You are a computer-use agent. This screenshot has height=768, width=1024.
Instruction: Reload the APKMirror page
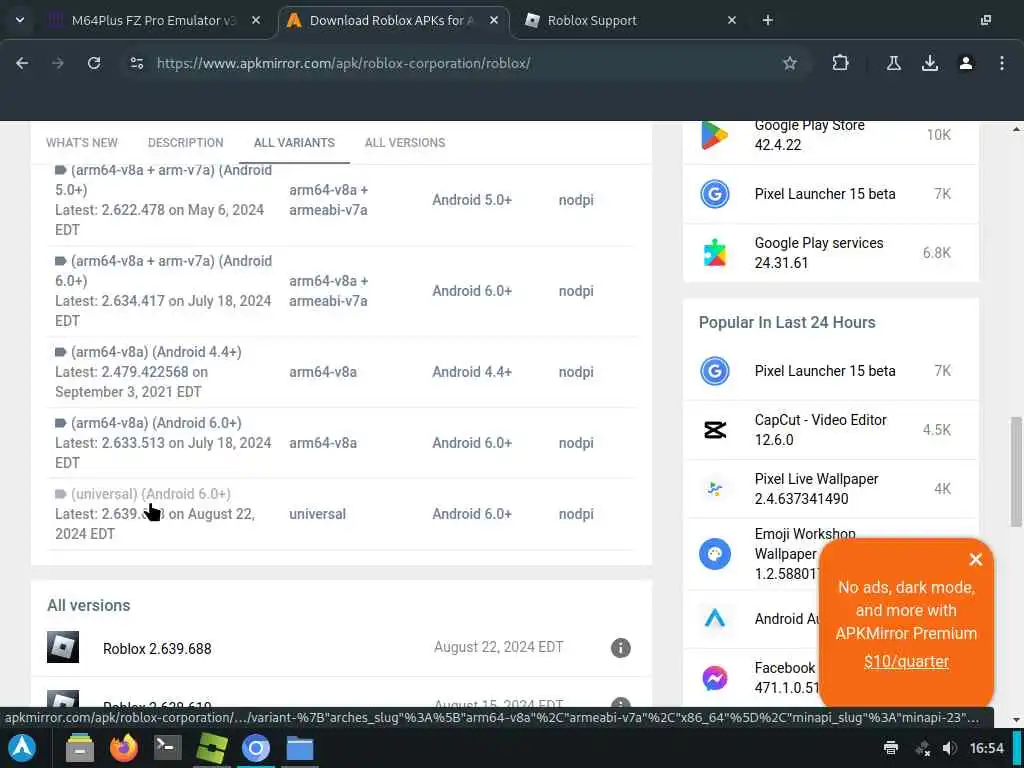tap(94, 63)
